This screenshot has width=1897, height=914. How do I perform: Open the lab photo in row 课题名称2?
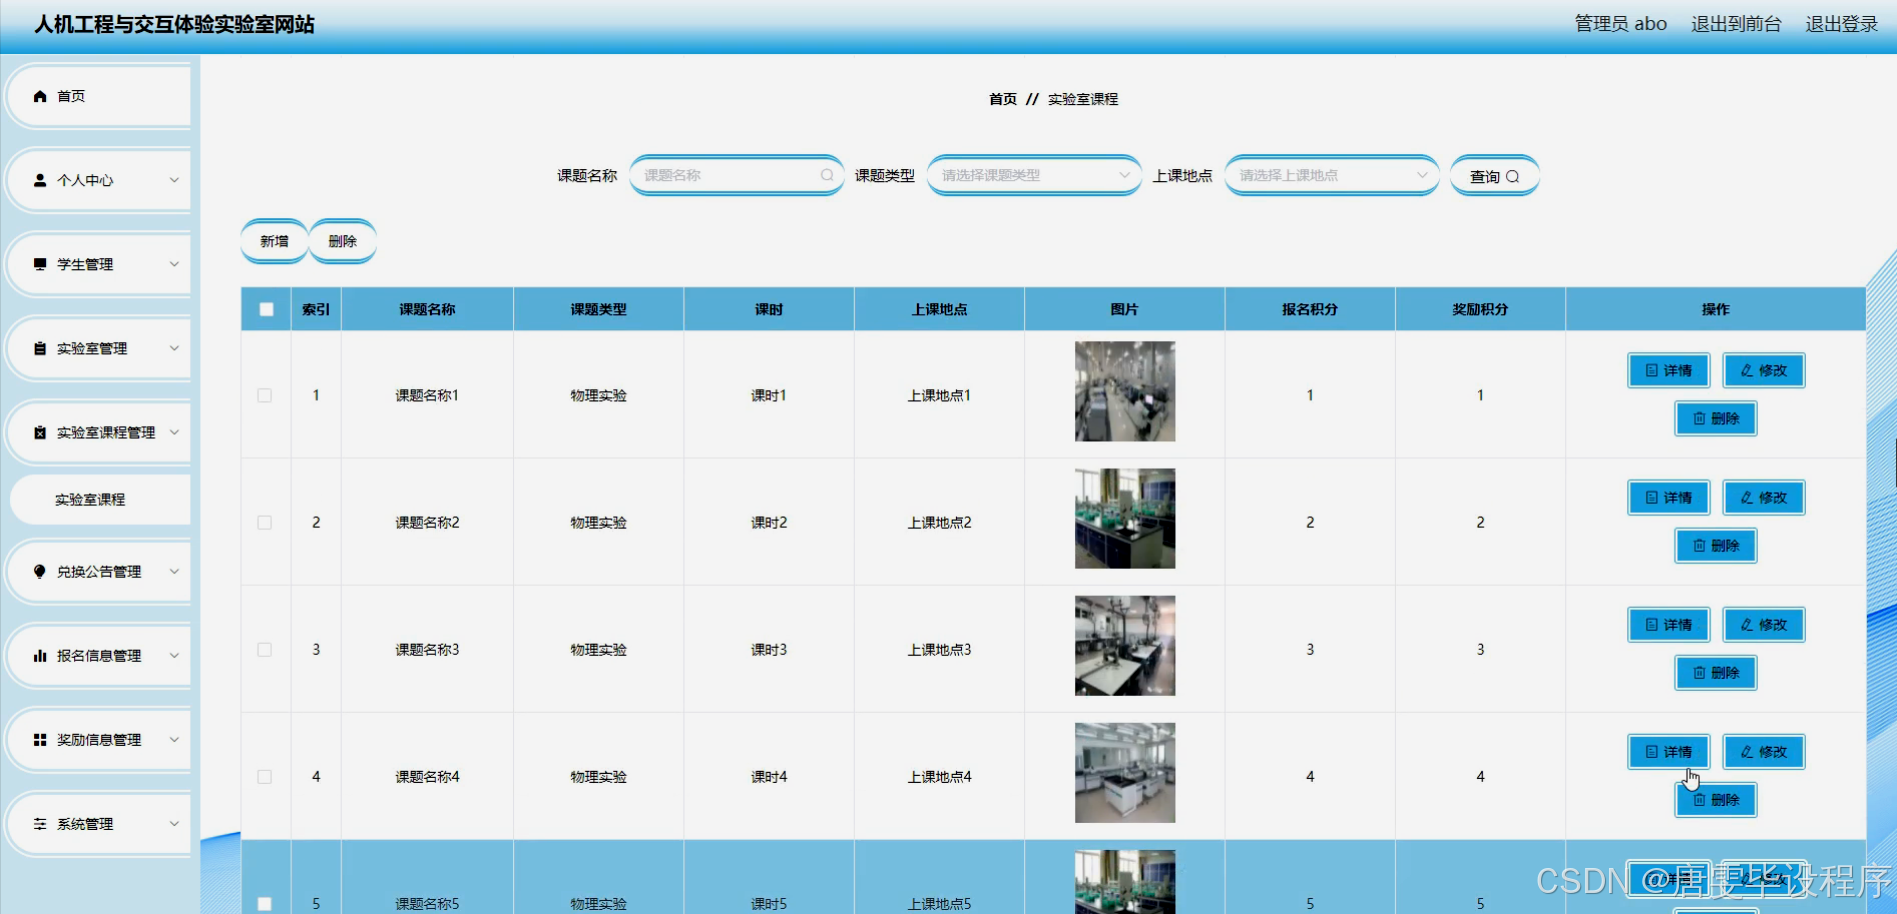[x=1125, y=518]
